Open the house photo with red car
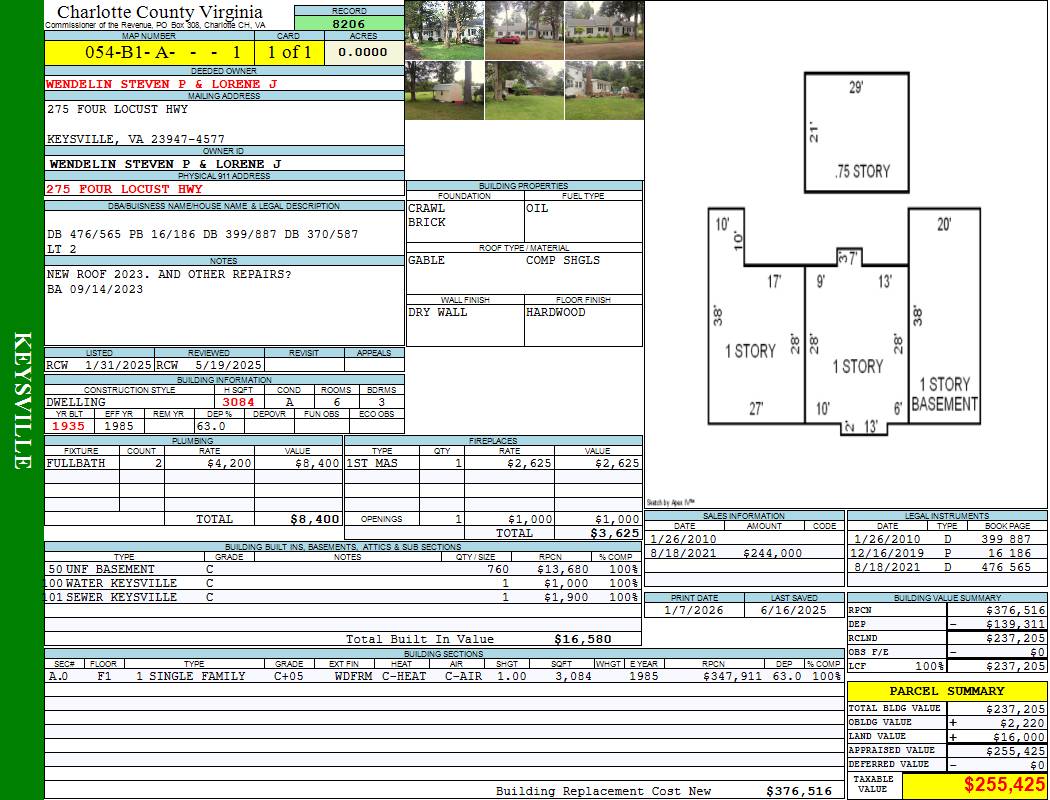This screenshot has width=1050, height=800. [x=524, y=30]
